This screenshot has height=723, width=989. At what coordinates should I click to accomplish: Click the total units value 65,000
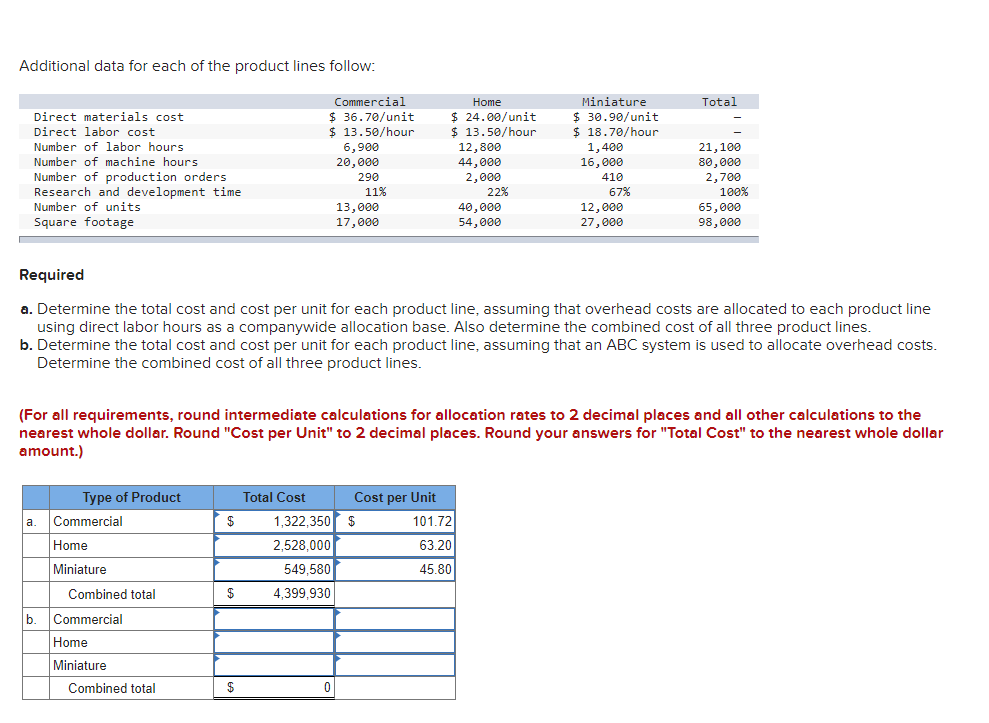click(719, 207)
